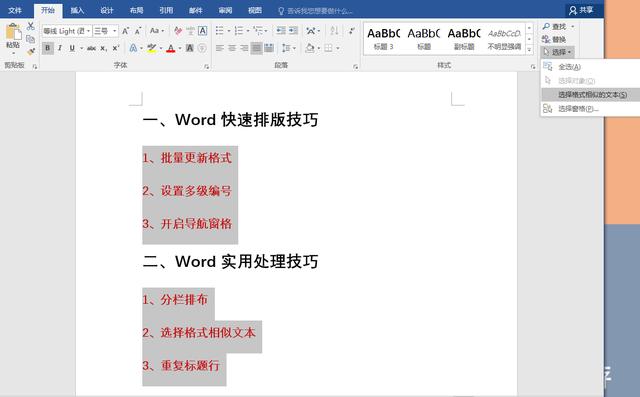
Task: Increase font size with grow font icon
Action: tap(125, 31)
